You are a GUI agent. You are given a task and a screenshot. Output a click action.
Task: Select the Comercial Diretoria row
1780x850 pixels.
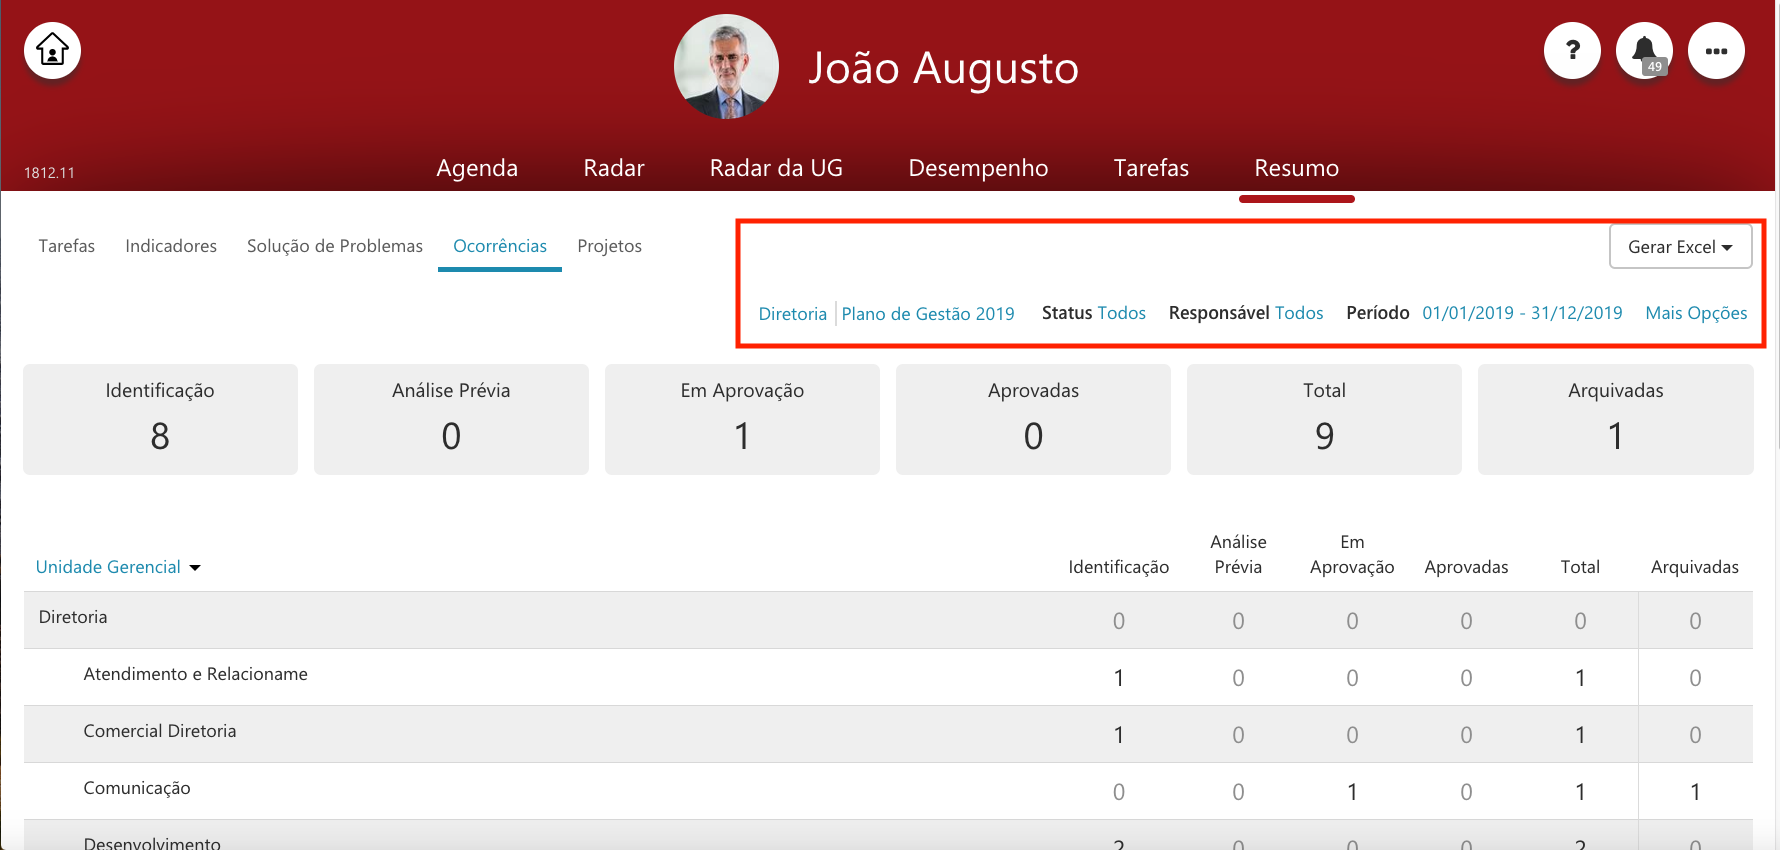tap(888, 734)
